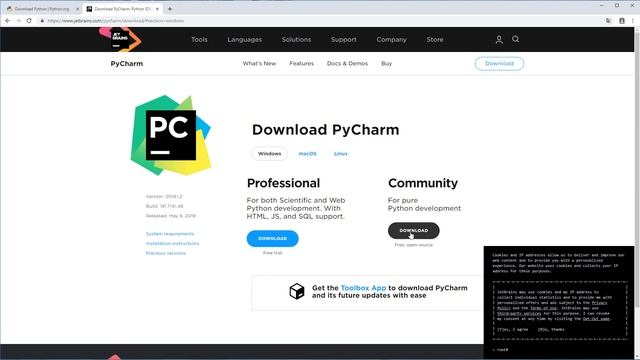Open Previous versions link
The image size is (640, 360).
click(166, 253)
